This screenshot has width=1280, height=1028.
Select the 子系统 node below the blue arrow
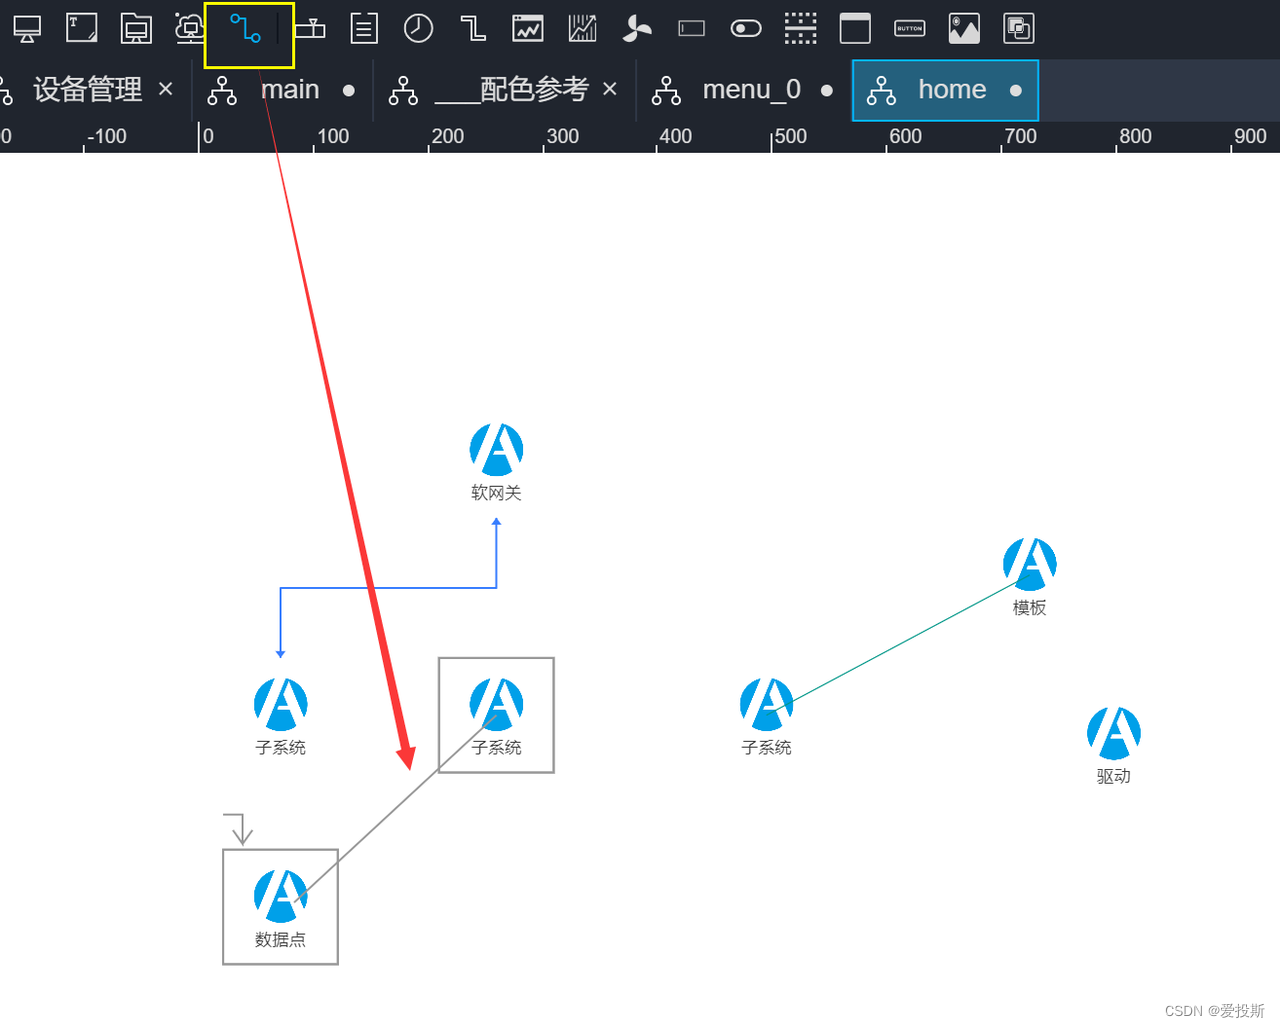click(x=281, y=717)
